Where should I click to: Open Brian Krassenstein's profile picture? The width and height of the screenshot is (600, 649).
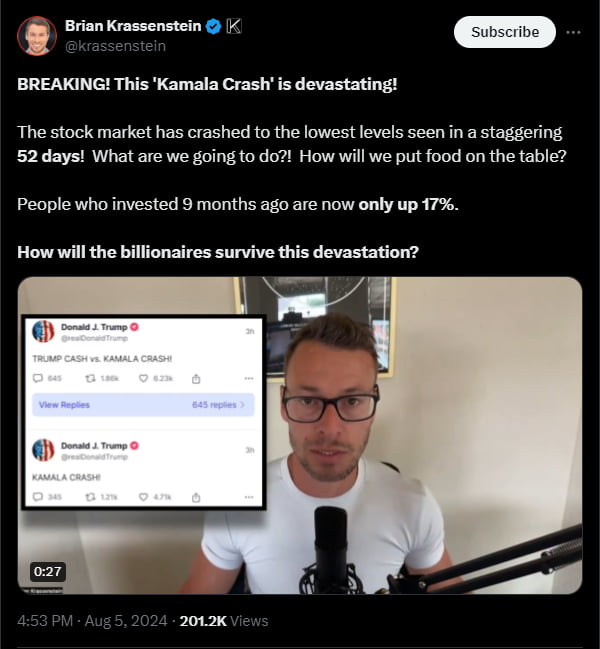(x=37, y=36)
